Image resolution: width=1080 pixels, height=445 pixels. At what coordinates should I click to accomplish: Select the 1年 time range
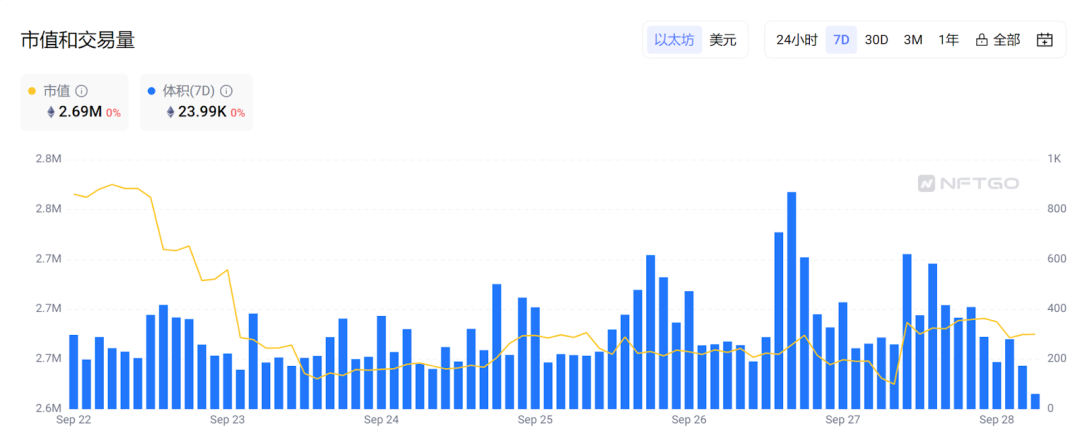tap(948, 40)
